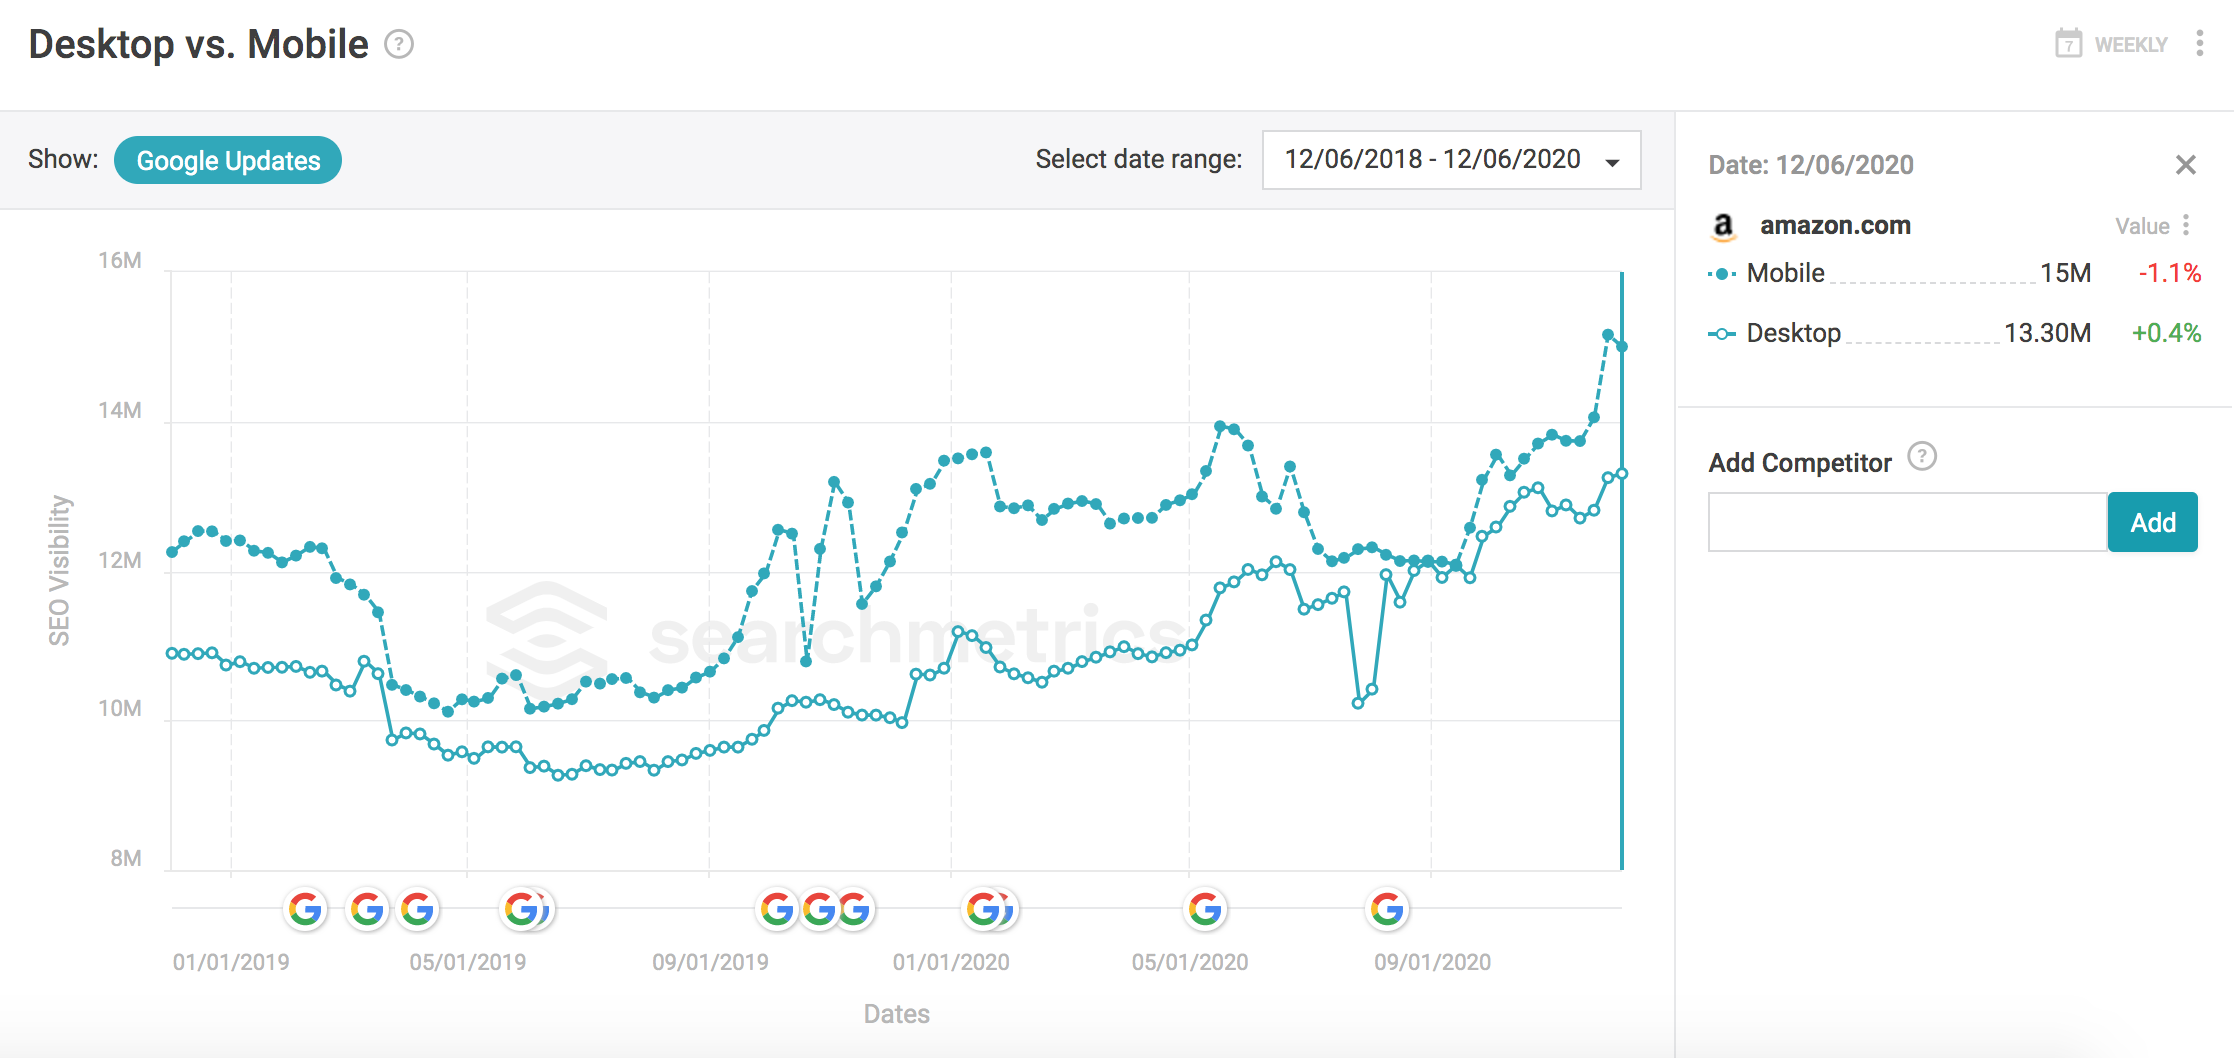
Task: Toggle the Desktop series legend marker
Action: tap(1721, 334)
